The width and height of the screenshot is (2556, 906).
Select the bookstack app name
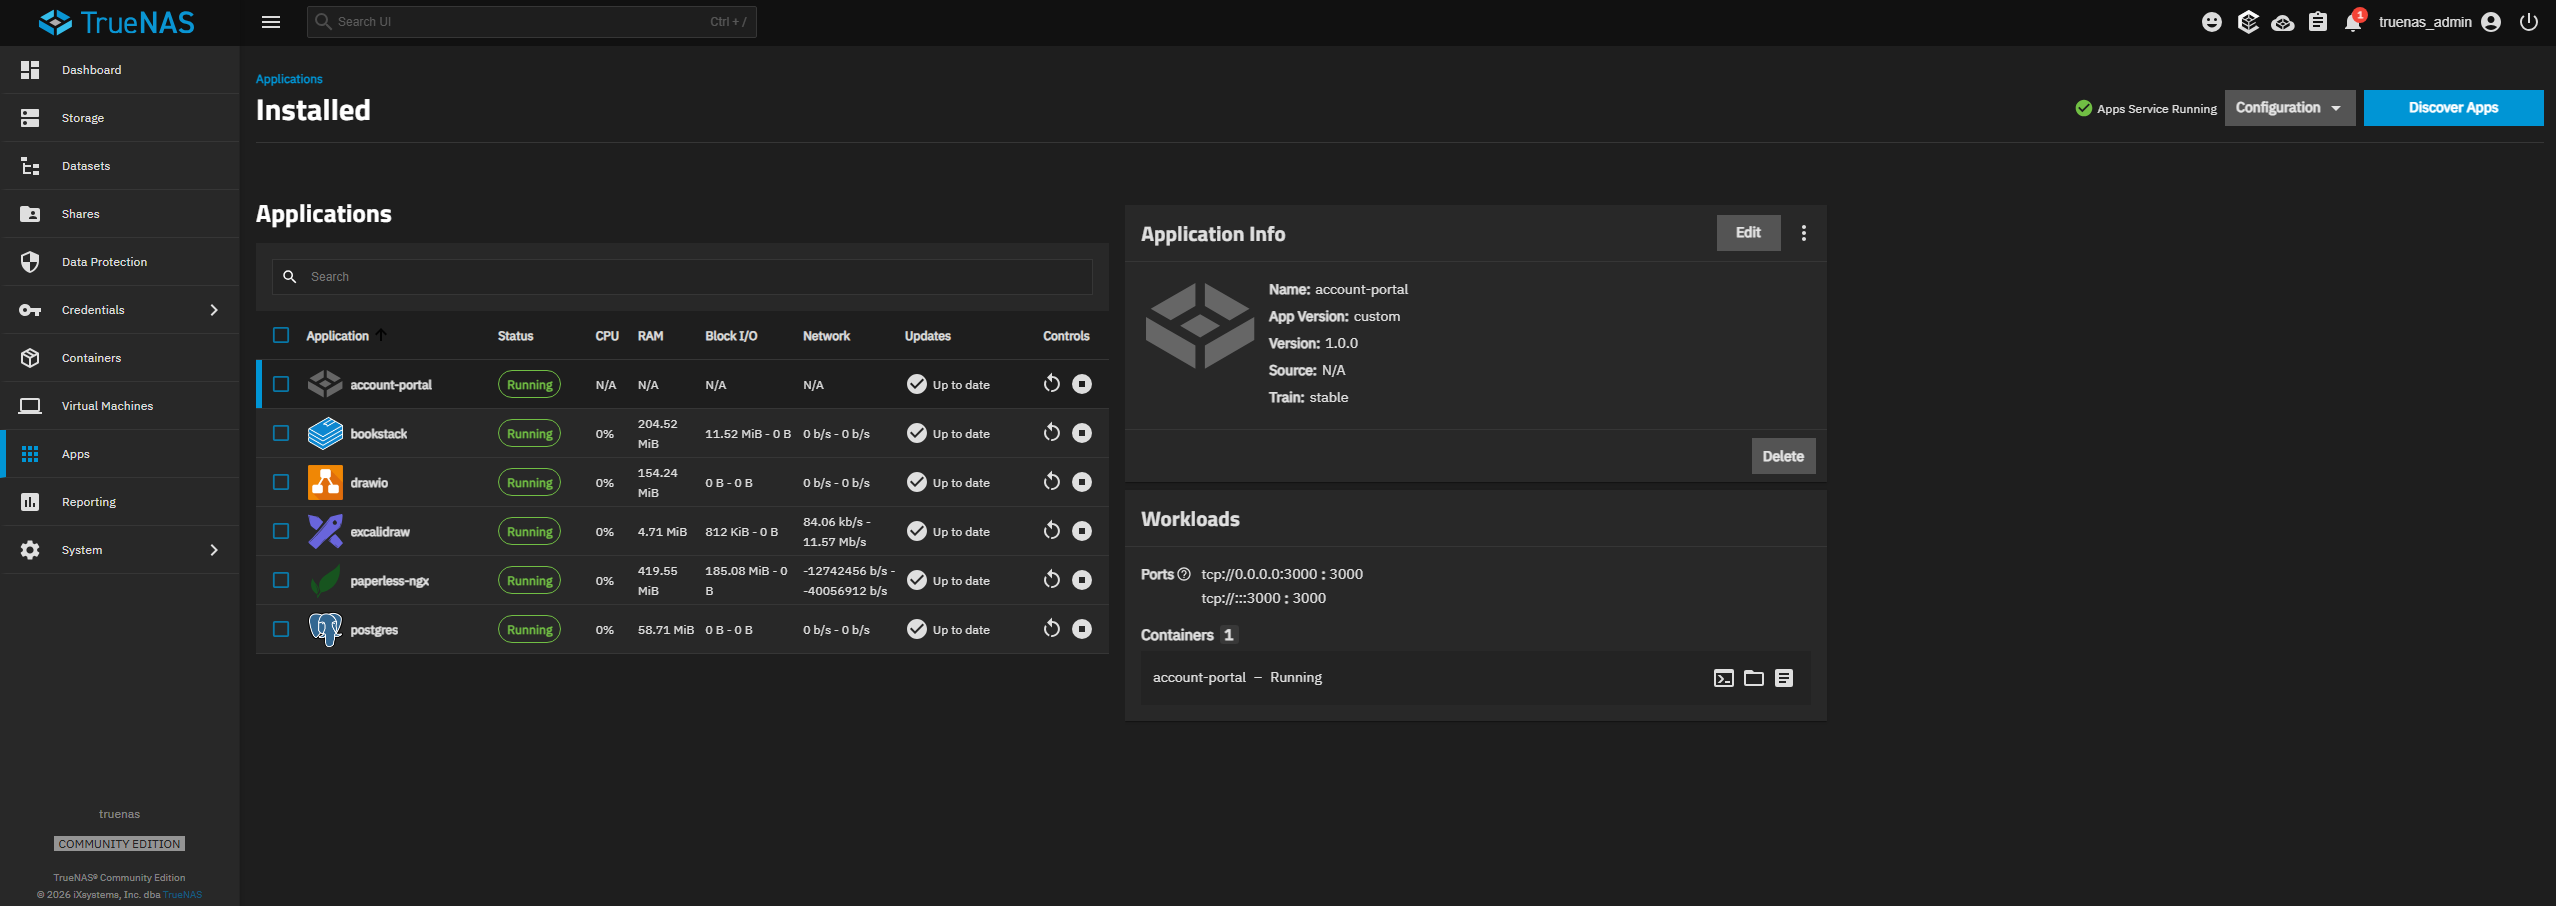[379, 434]
